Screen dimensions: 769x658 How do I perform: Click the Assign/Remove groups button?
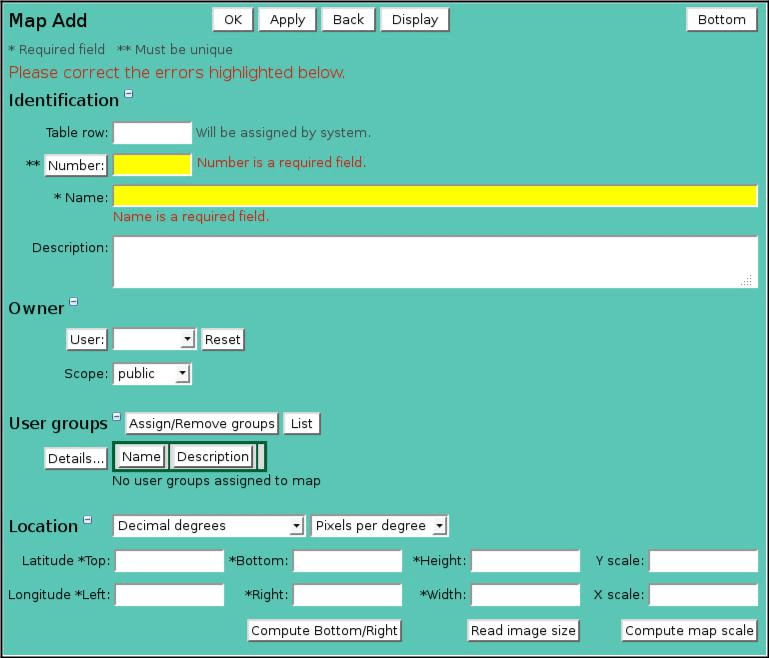[201, 424]
